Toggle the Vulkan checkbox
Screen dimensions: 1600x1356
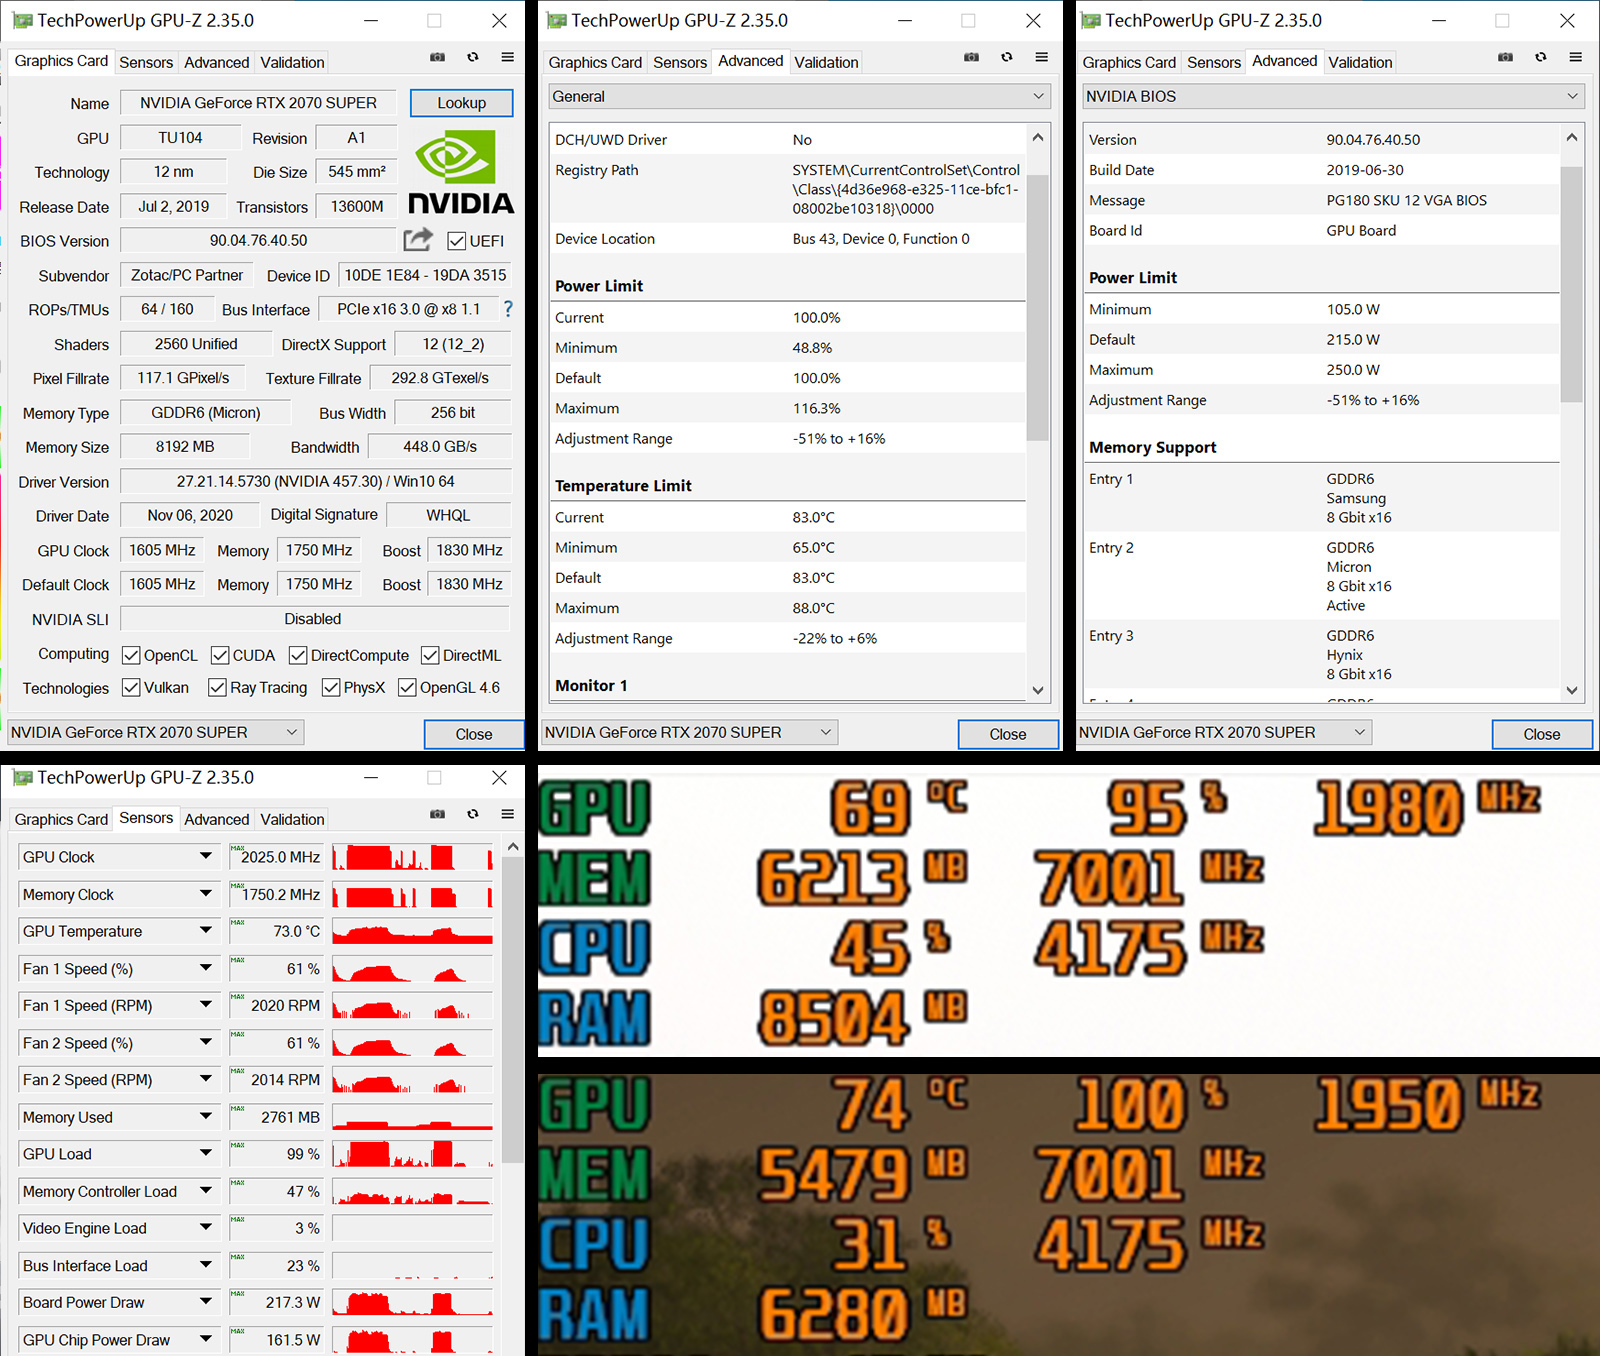(131, 688)
